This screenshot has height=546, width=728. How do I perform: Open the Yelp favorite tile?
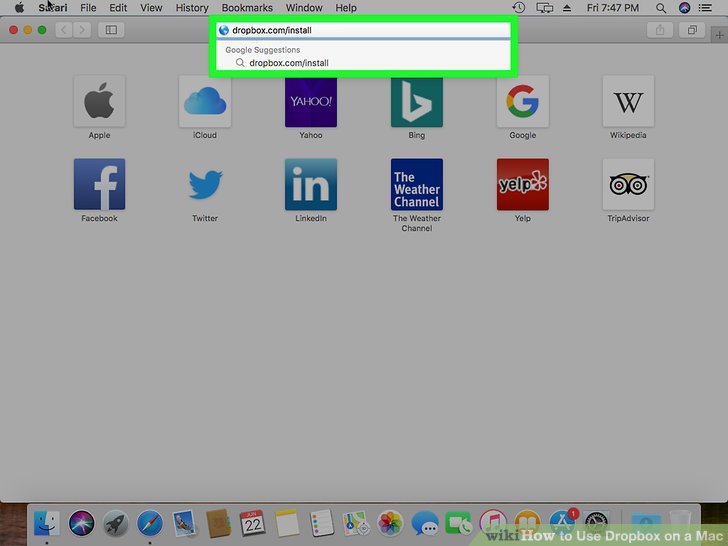point(522,184)
